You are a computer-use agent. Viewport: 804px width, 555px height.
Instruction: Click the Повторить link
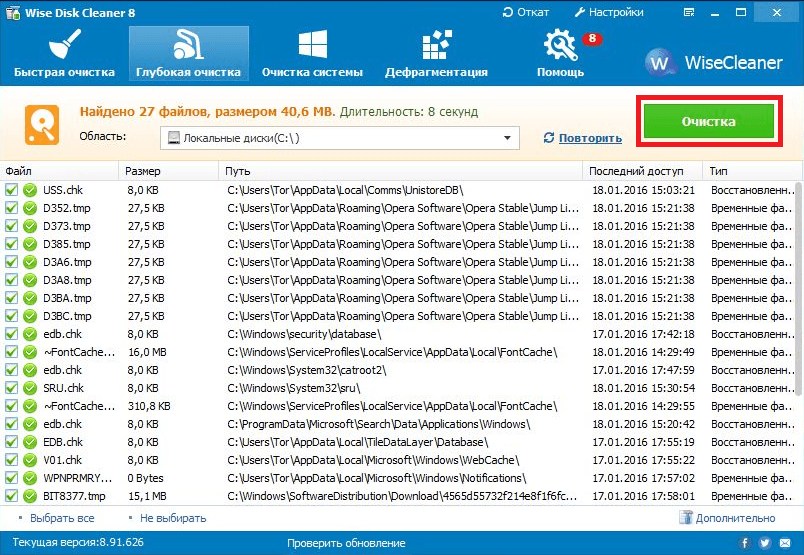[589, 138]
